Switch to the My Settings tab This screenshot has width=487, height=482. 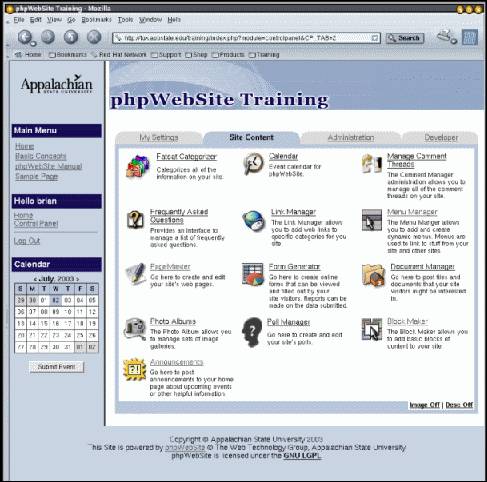tap(159, 137)
